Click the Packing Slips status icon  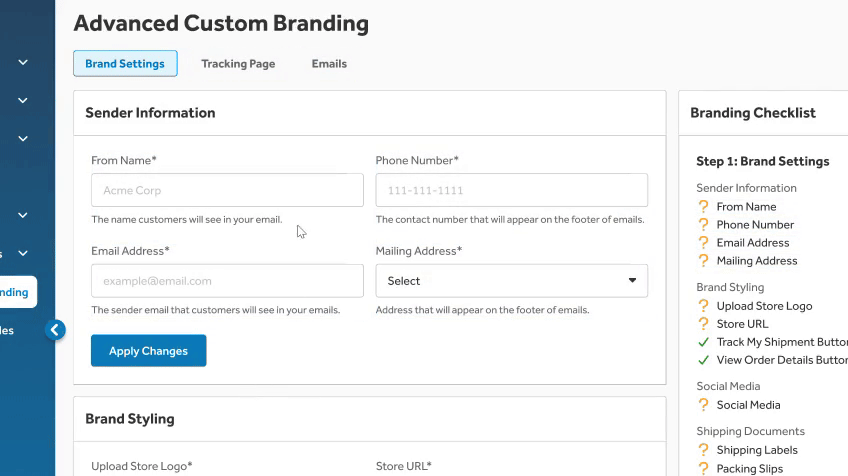pyautogui.click(x=704, y=468)
